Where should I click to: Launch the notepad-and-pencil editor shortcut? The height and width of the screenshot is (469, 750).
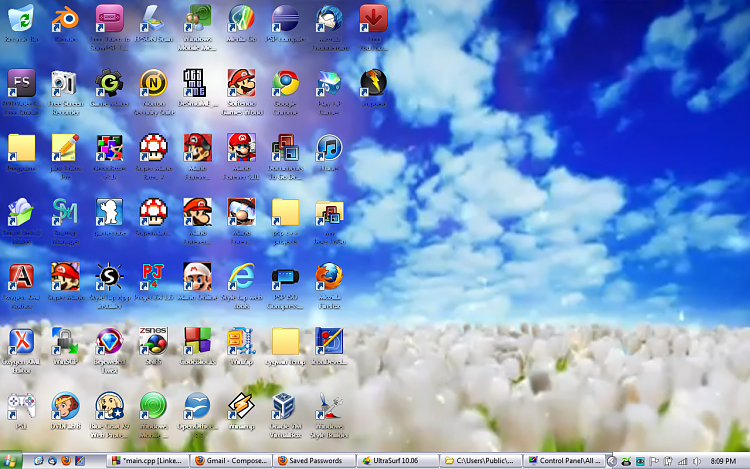pos(66,148)
